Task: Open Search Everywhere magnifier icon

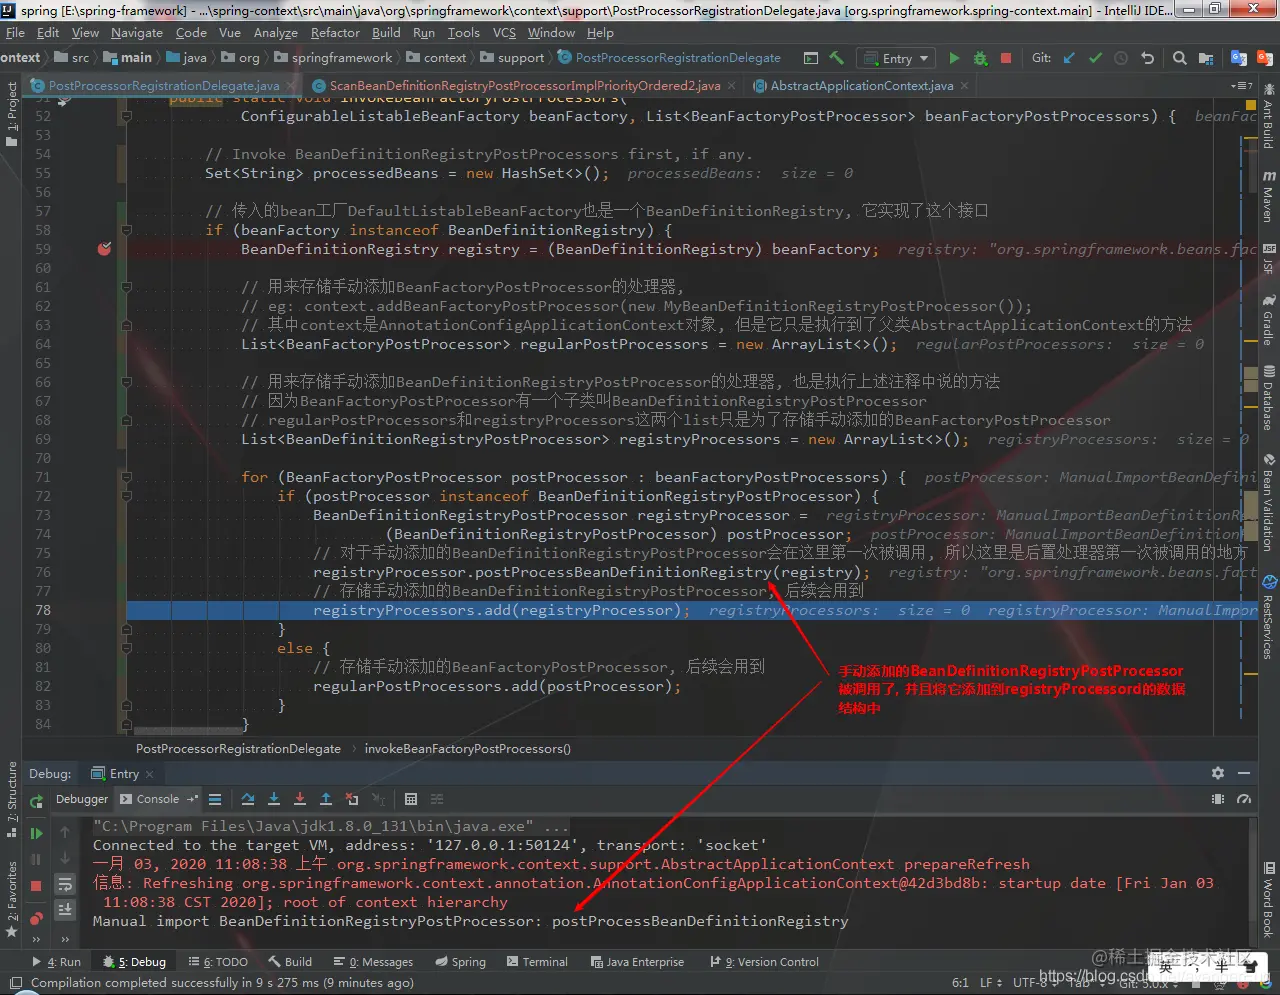Action: pyautogui.click(x=1180, y=58)
